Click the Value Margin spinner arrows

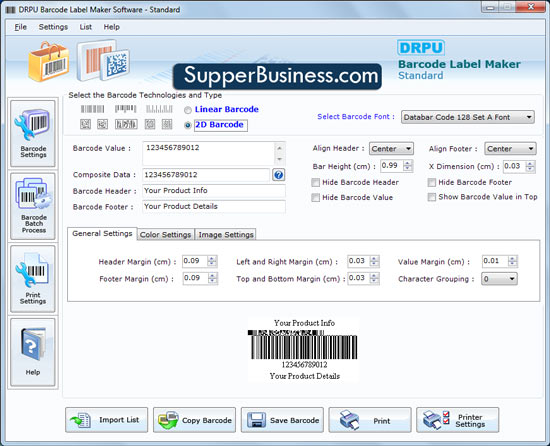pos(513,261)
